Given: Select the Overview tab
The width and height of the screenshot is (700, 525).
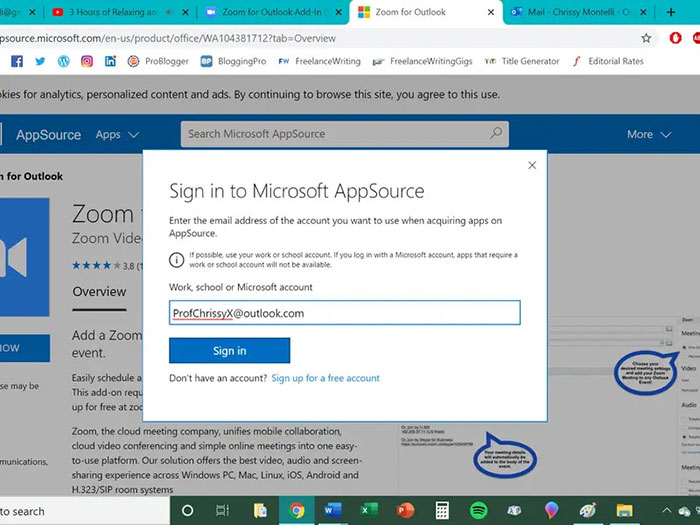Looking at the screenshot, I should pos(99,292).
